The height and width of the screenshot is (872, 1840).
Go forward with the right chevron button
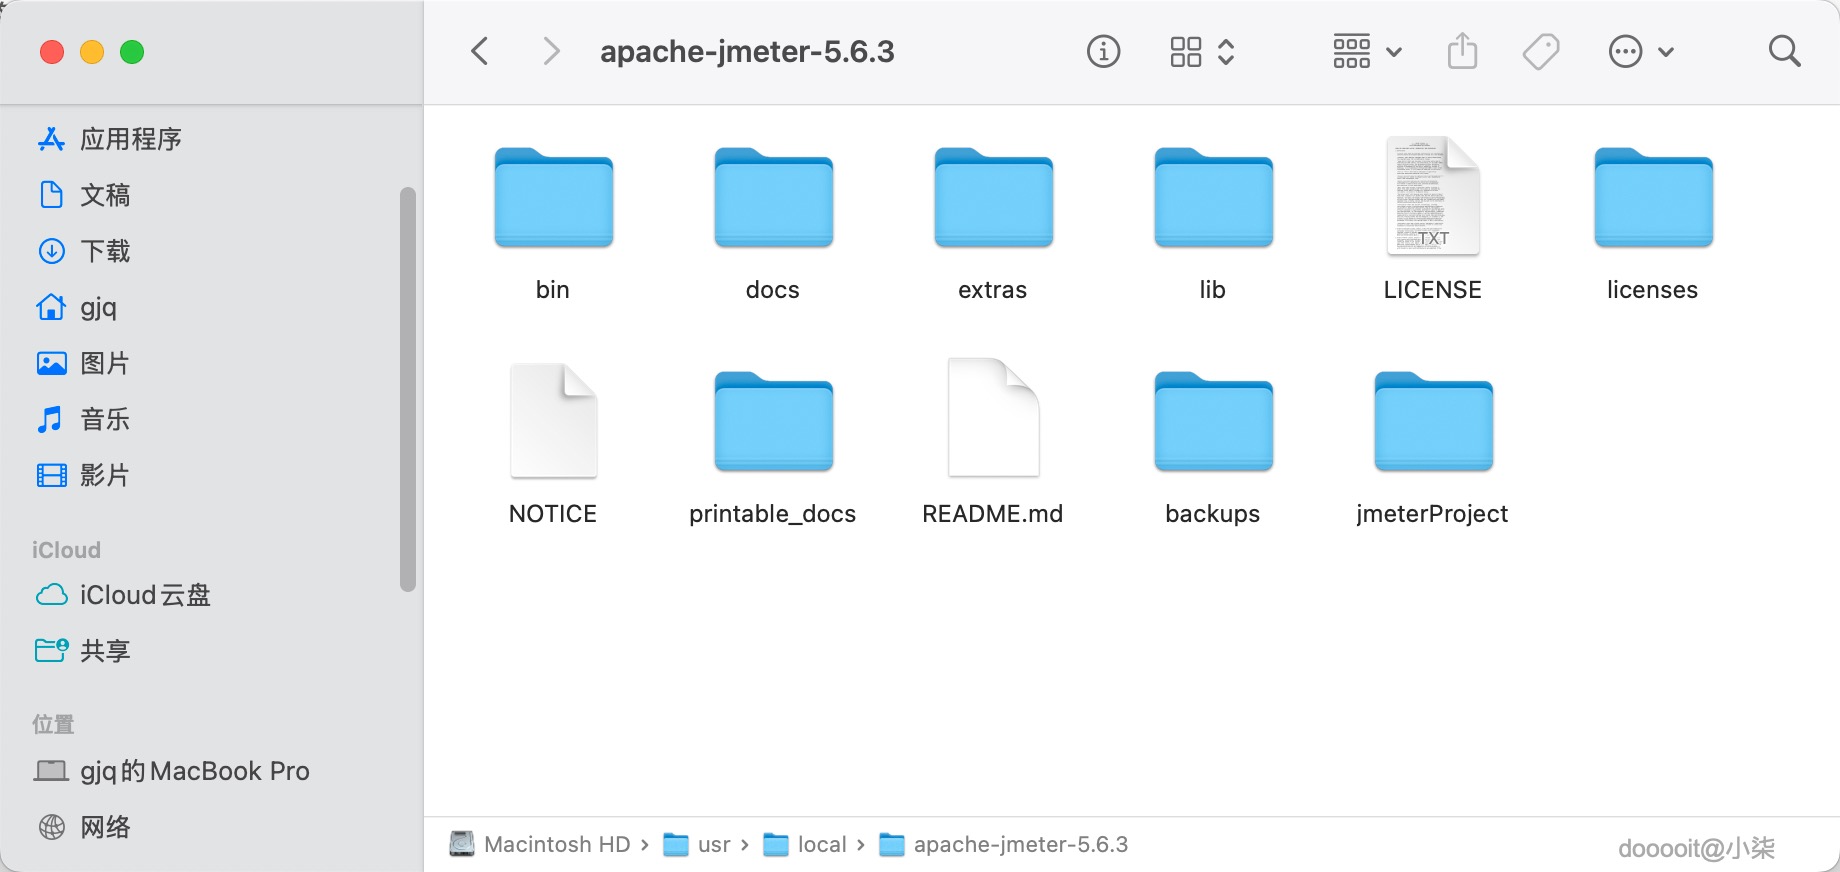pos(550,51)
